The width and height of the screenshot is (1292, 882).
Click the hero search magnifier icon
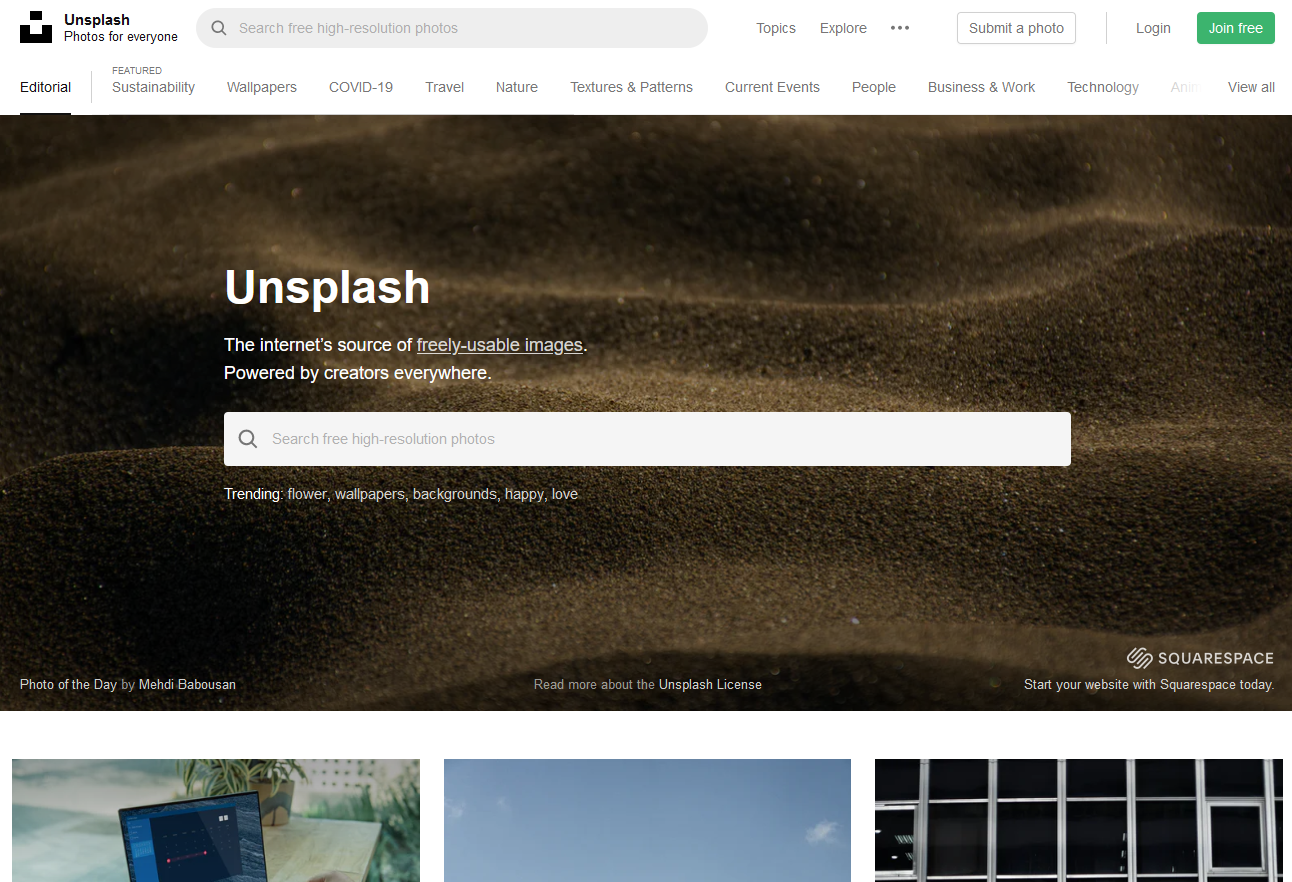click(x=248, y=439)
